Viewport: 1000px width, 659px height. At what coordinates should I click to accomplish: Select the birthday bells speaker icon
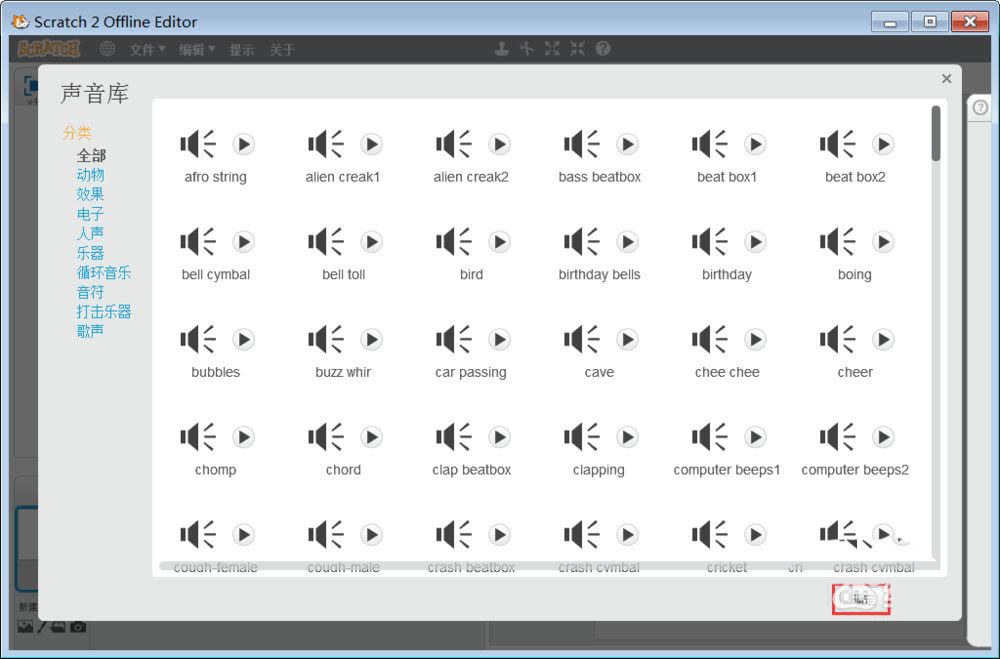[x=581, y=242]
